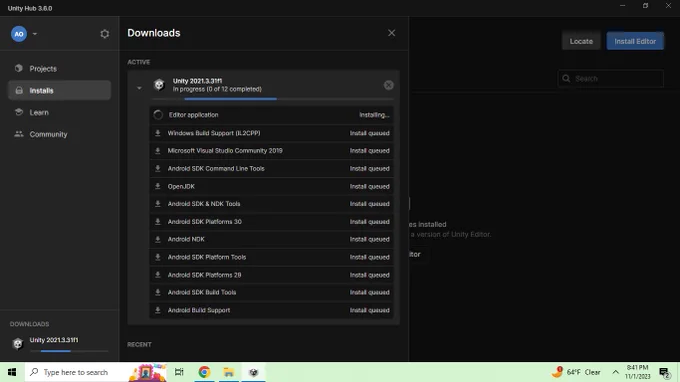
Task: Click the sidebar download progress bar
Action: (x=69, y=351)
